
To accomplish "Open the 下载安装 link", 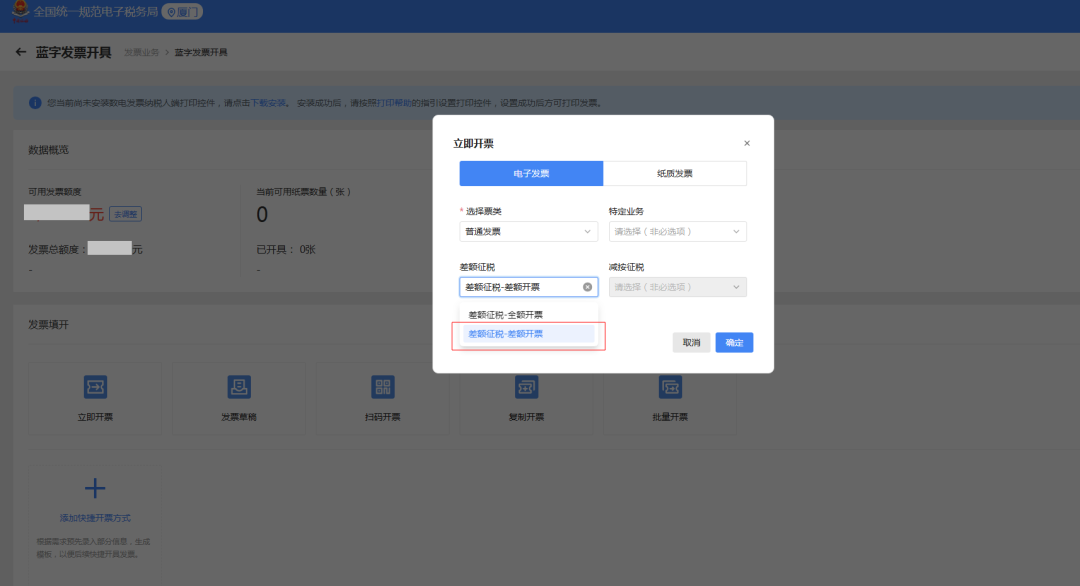I will click(x=268, y=103).
